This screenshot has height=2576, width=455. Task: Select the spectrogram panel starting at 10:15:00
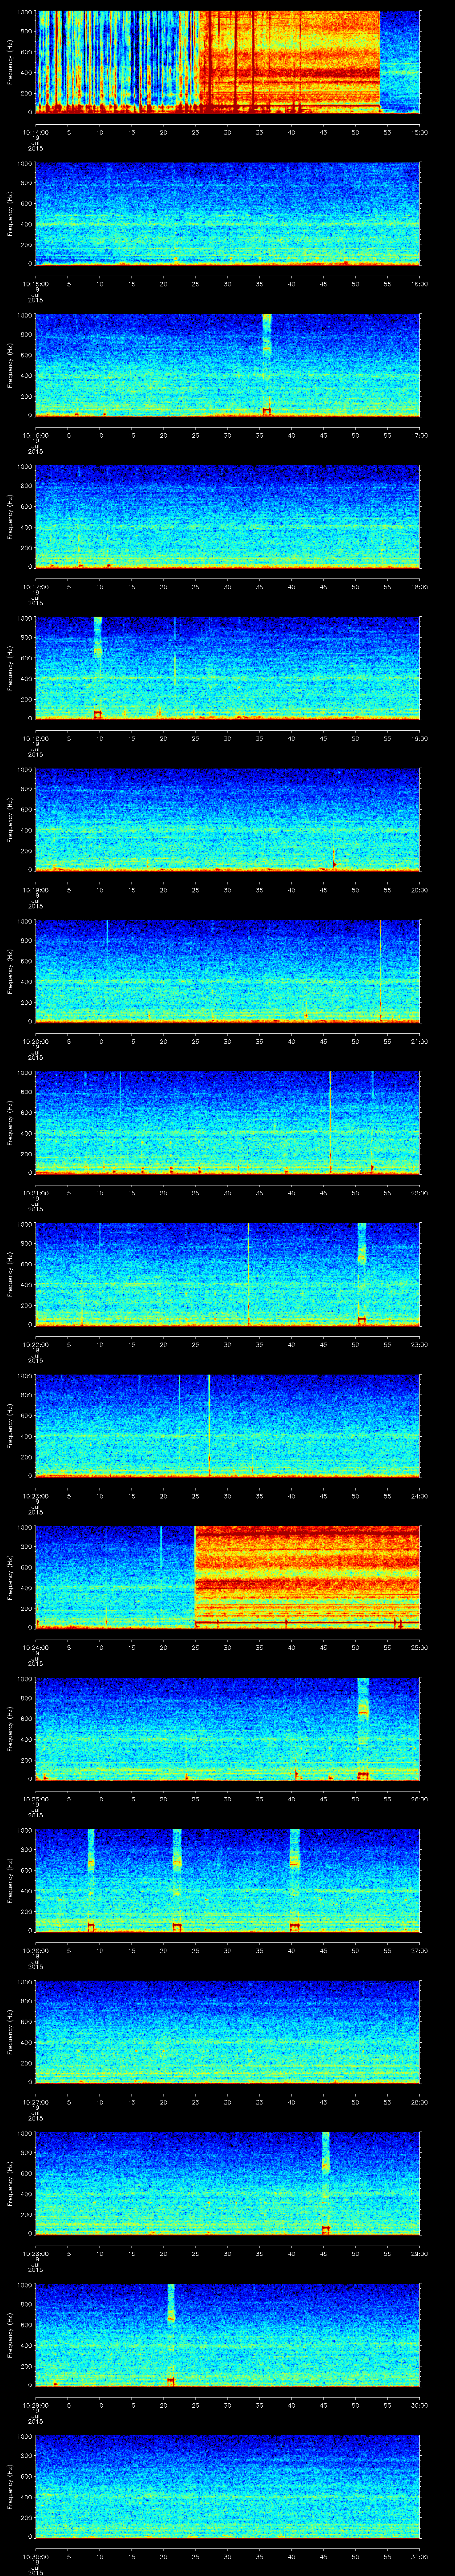(227, 214)
